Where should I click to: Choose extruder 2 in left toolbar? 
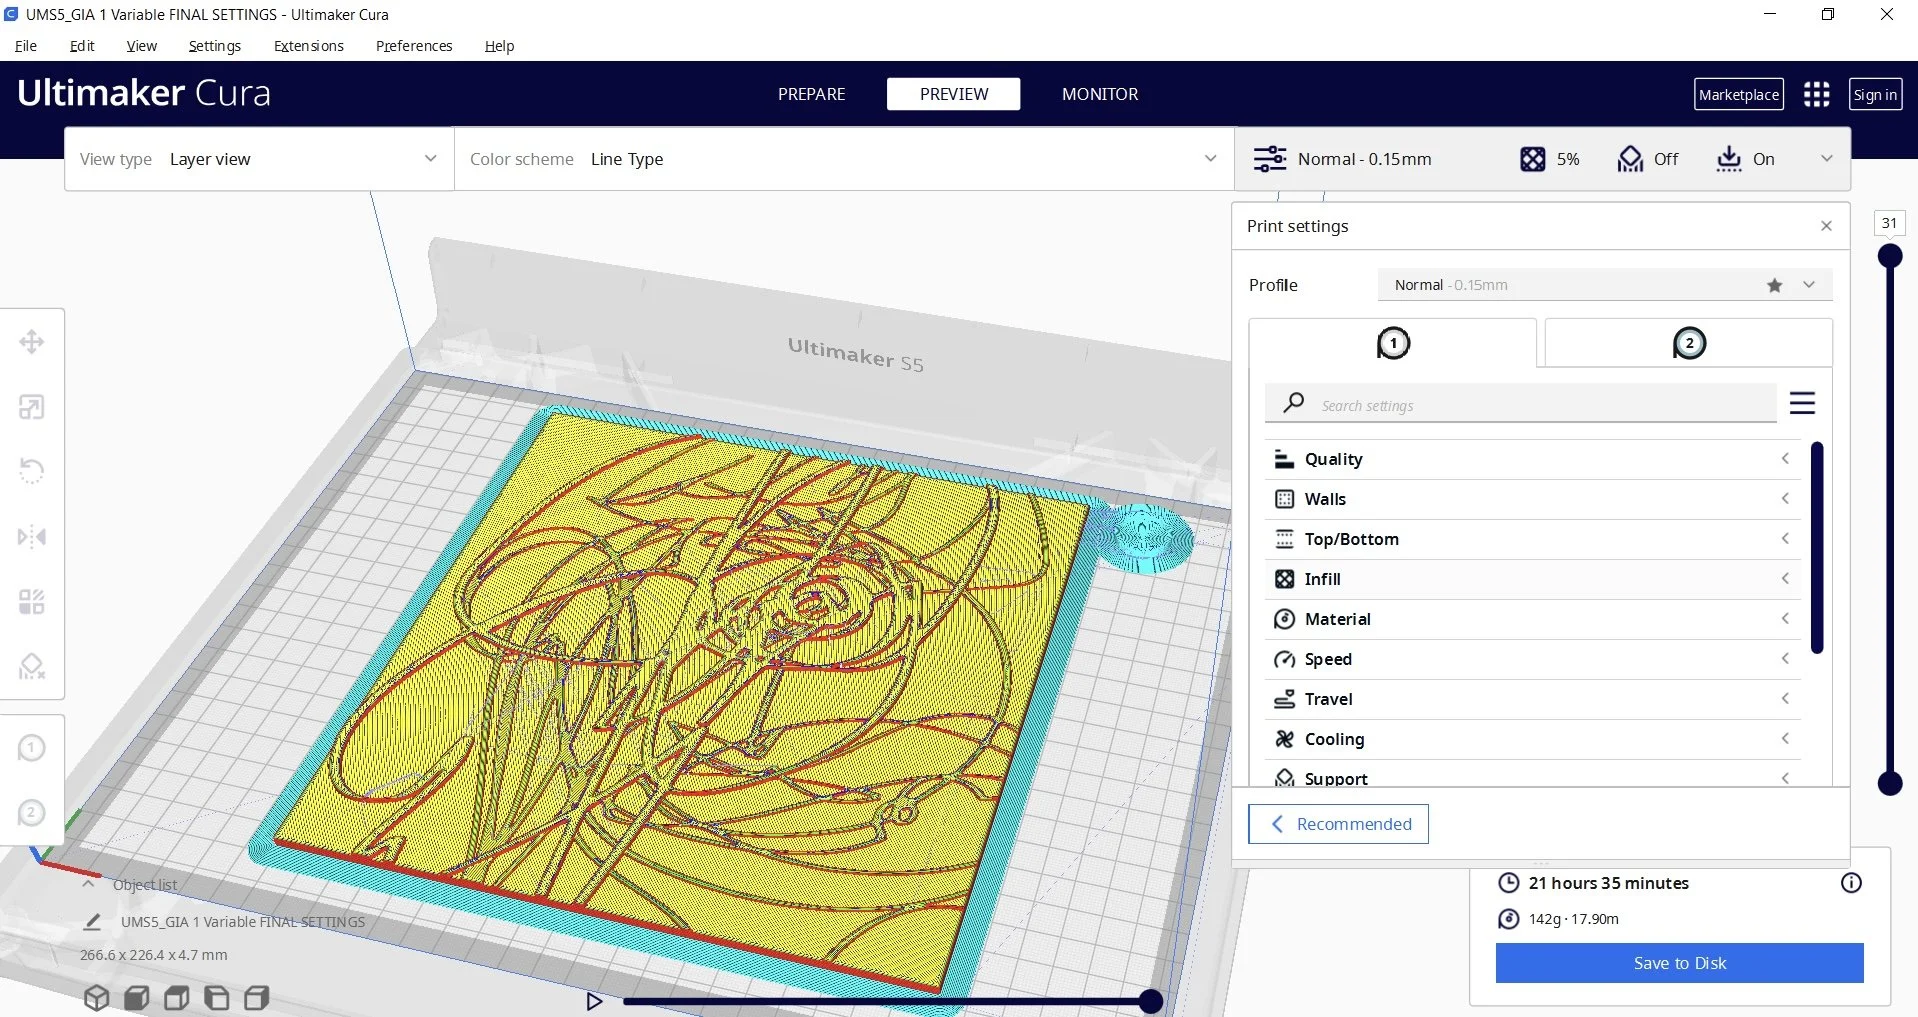tap(31, 813)
